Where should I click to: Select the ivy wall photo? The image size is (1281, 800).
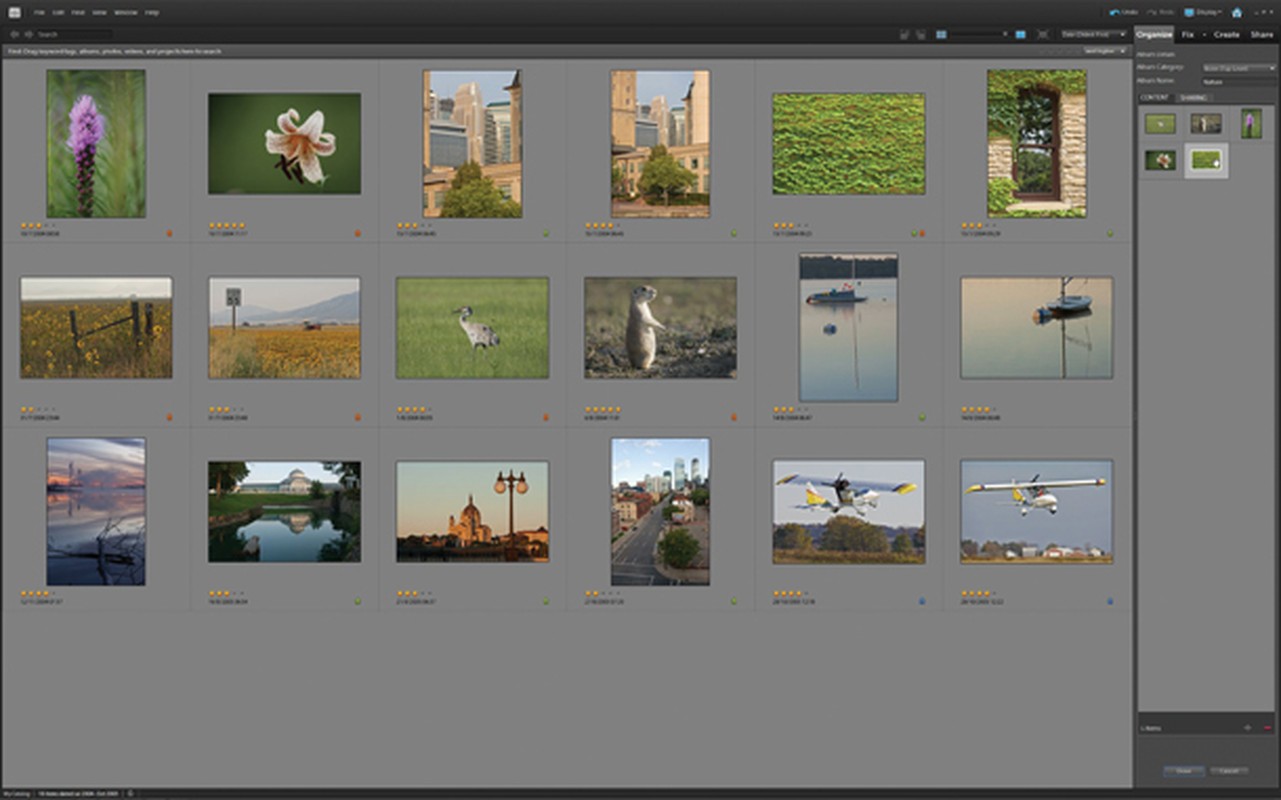[848, 144]
